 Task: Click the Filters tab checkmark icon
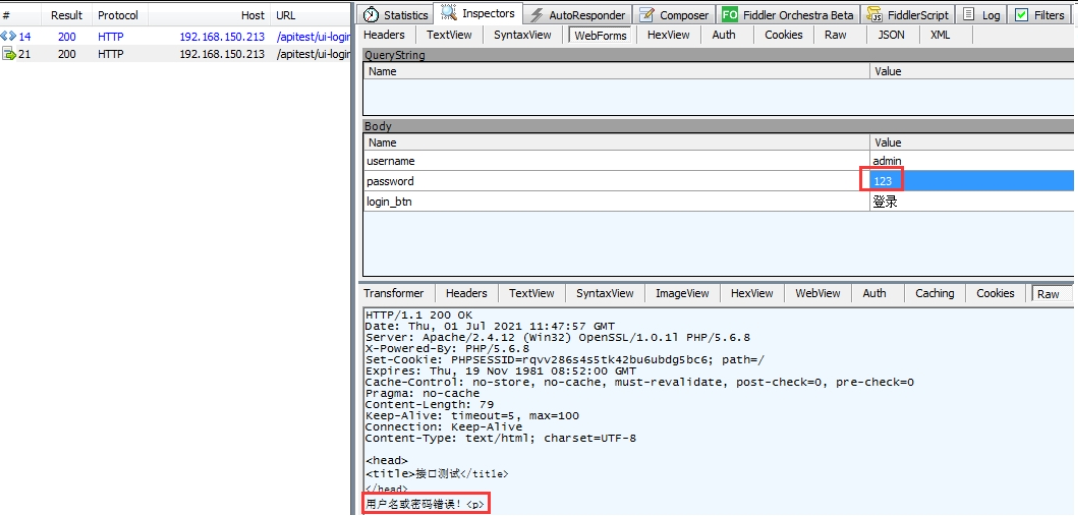coord(1022,15)
